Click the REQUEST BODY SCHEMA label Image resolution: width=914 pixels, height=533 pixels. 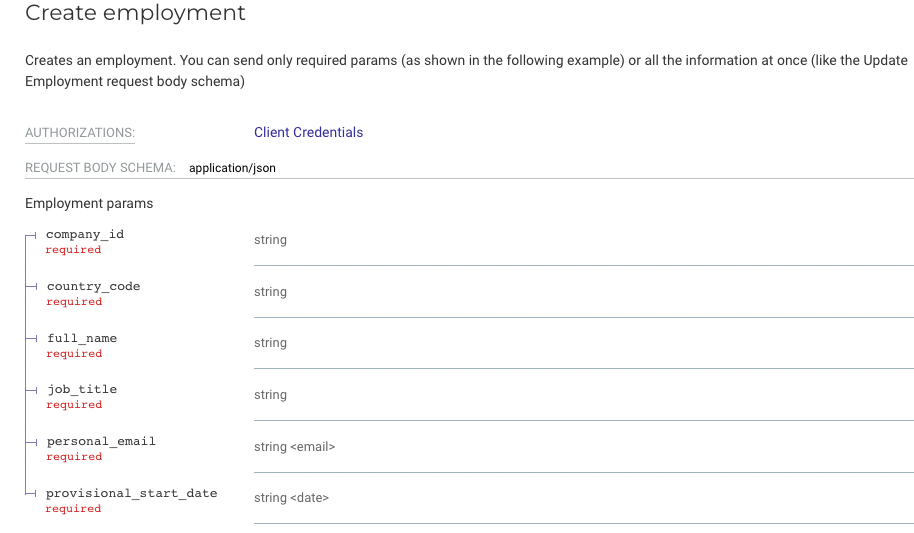[100, 168]
